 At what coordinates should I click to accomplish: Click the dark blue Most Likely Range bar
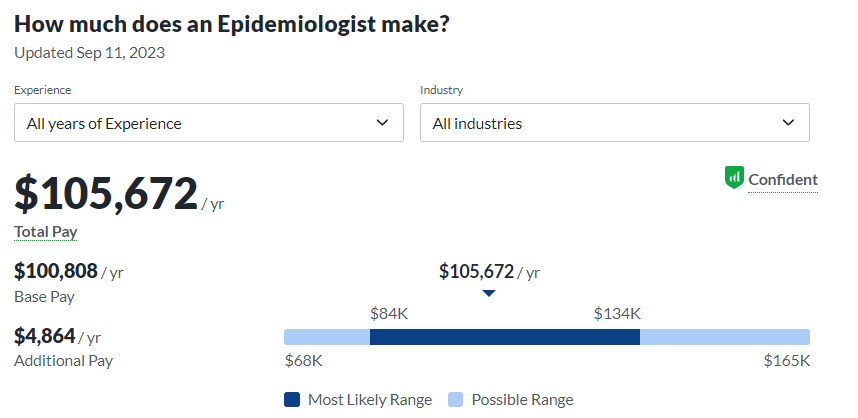[x=504, y=337]
